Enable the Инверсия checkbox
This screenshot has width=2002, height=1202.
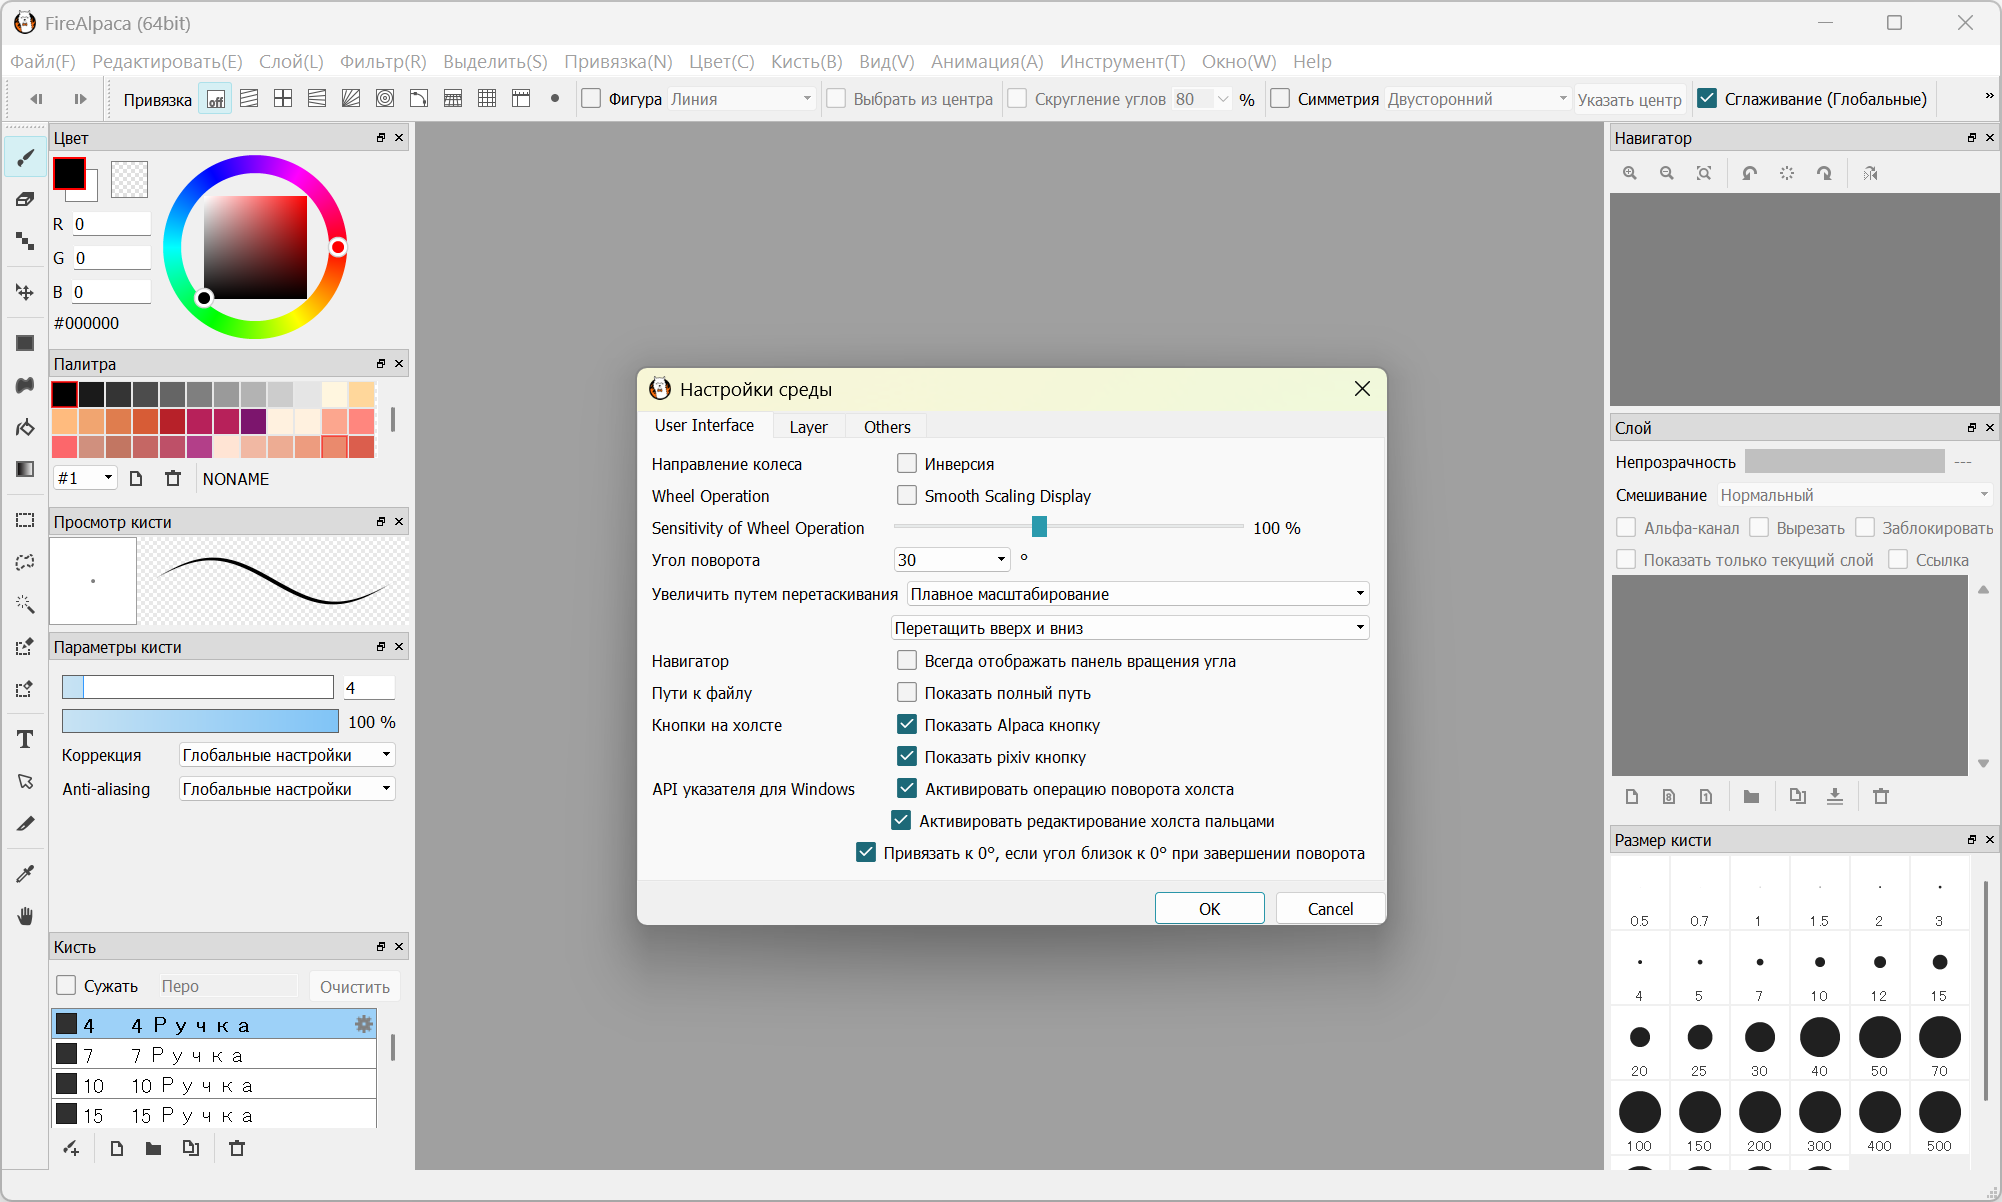(907, 463)
